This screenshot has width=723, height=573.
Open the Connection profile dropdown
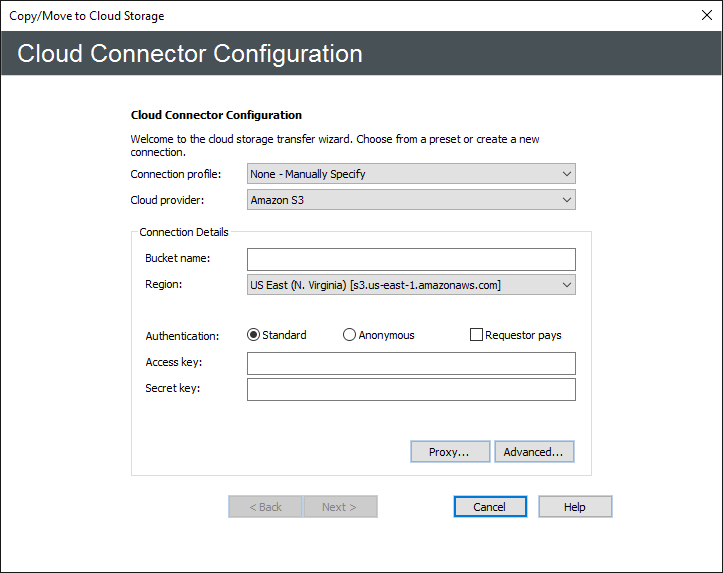(411, 174)
